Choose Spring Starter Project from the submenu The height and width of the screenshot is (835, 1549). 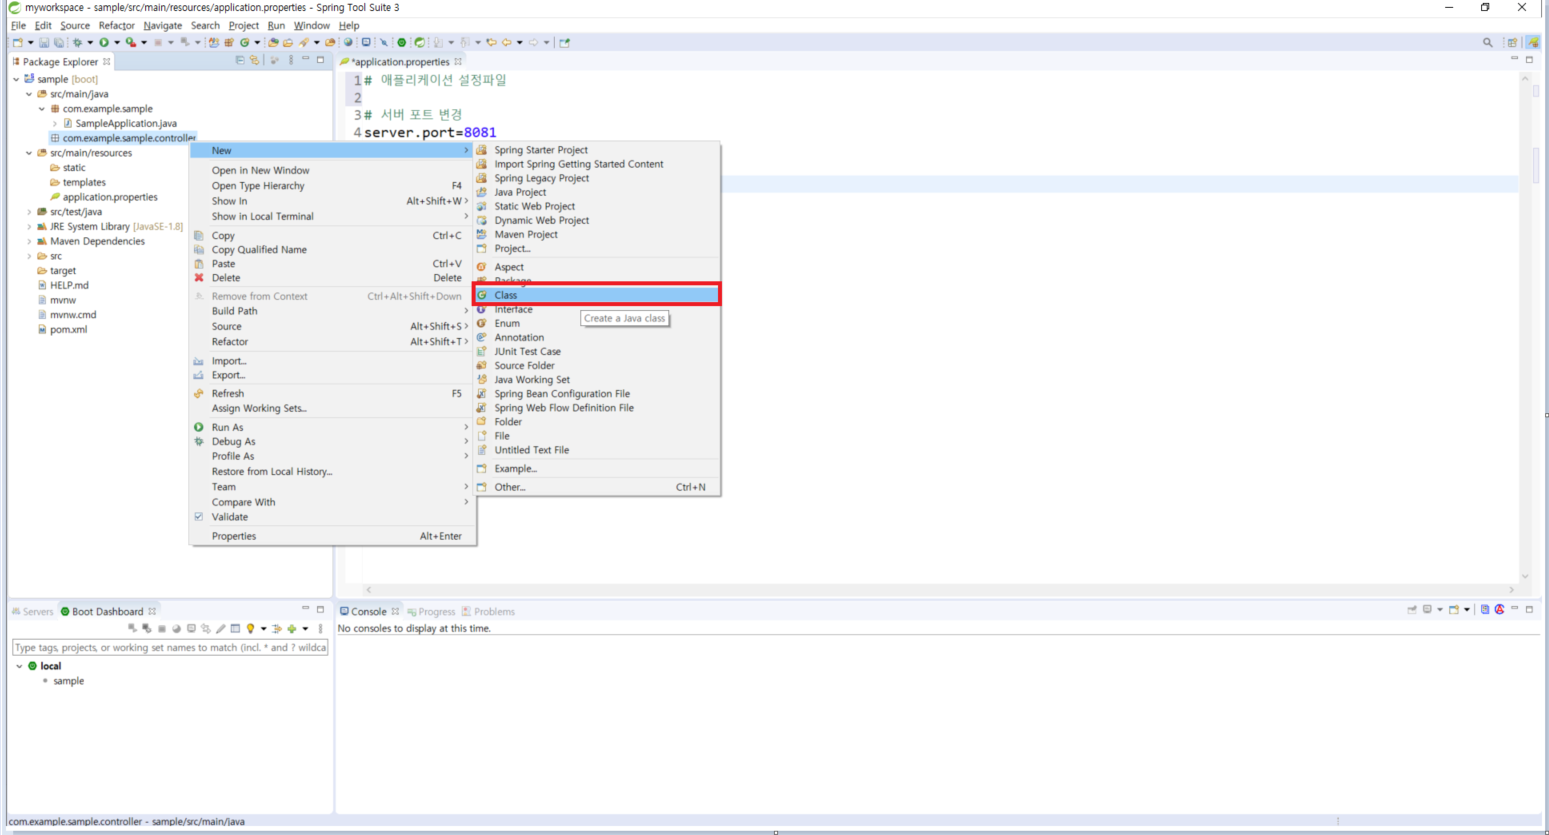[x=596, y=150]
